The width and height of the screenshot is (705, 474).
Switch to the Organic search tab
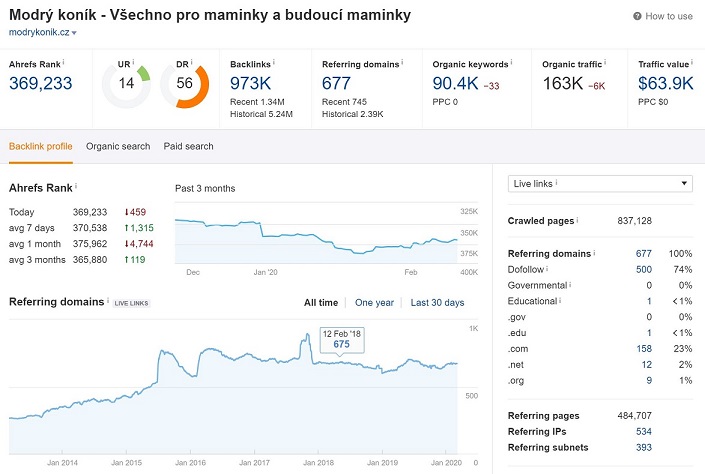coord(118,146)
